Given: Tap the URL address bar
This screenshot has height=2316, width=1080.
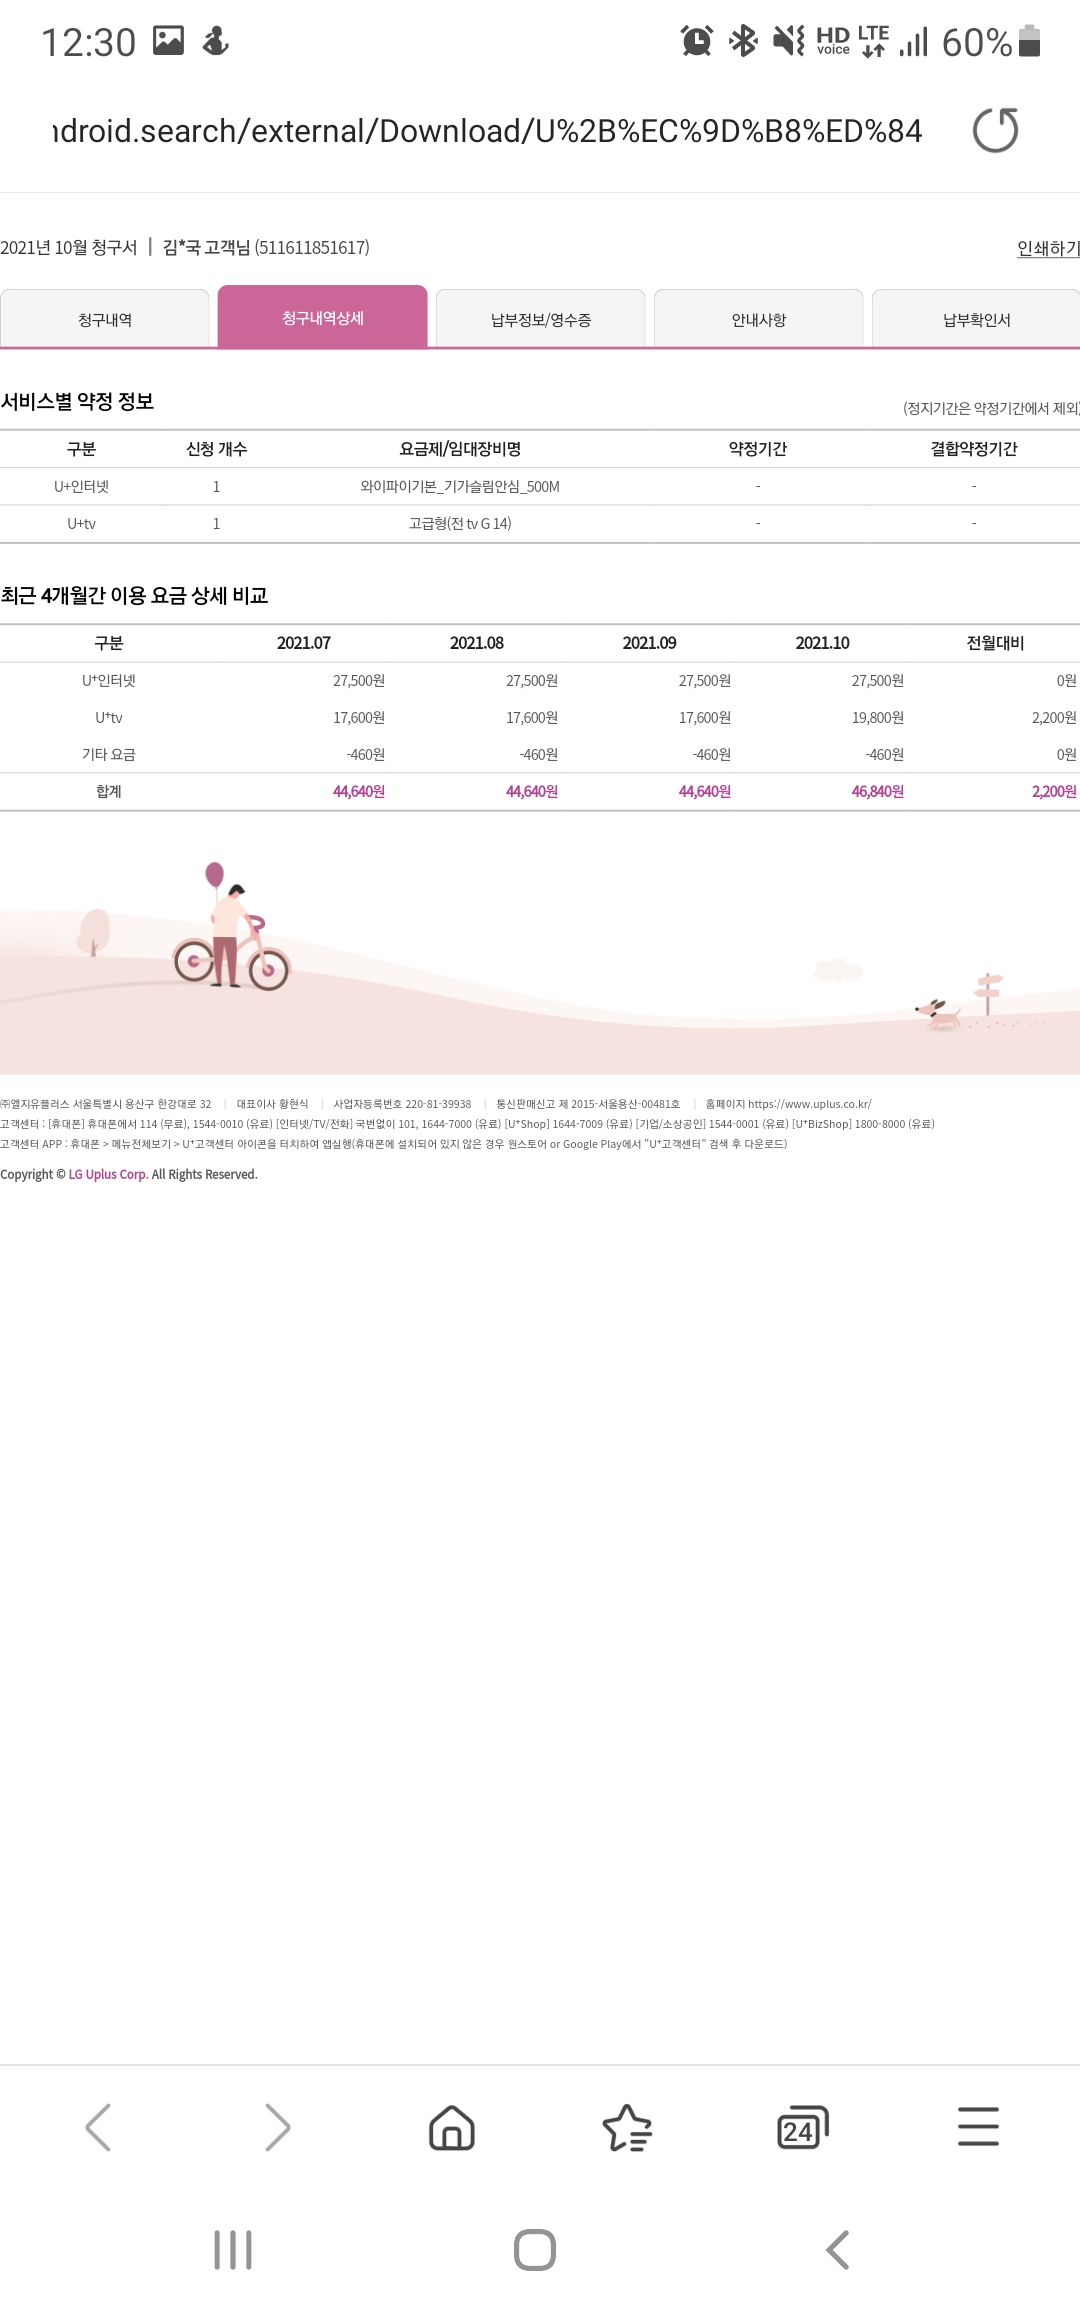Looking at the screenshot, I should coord(488,131).
